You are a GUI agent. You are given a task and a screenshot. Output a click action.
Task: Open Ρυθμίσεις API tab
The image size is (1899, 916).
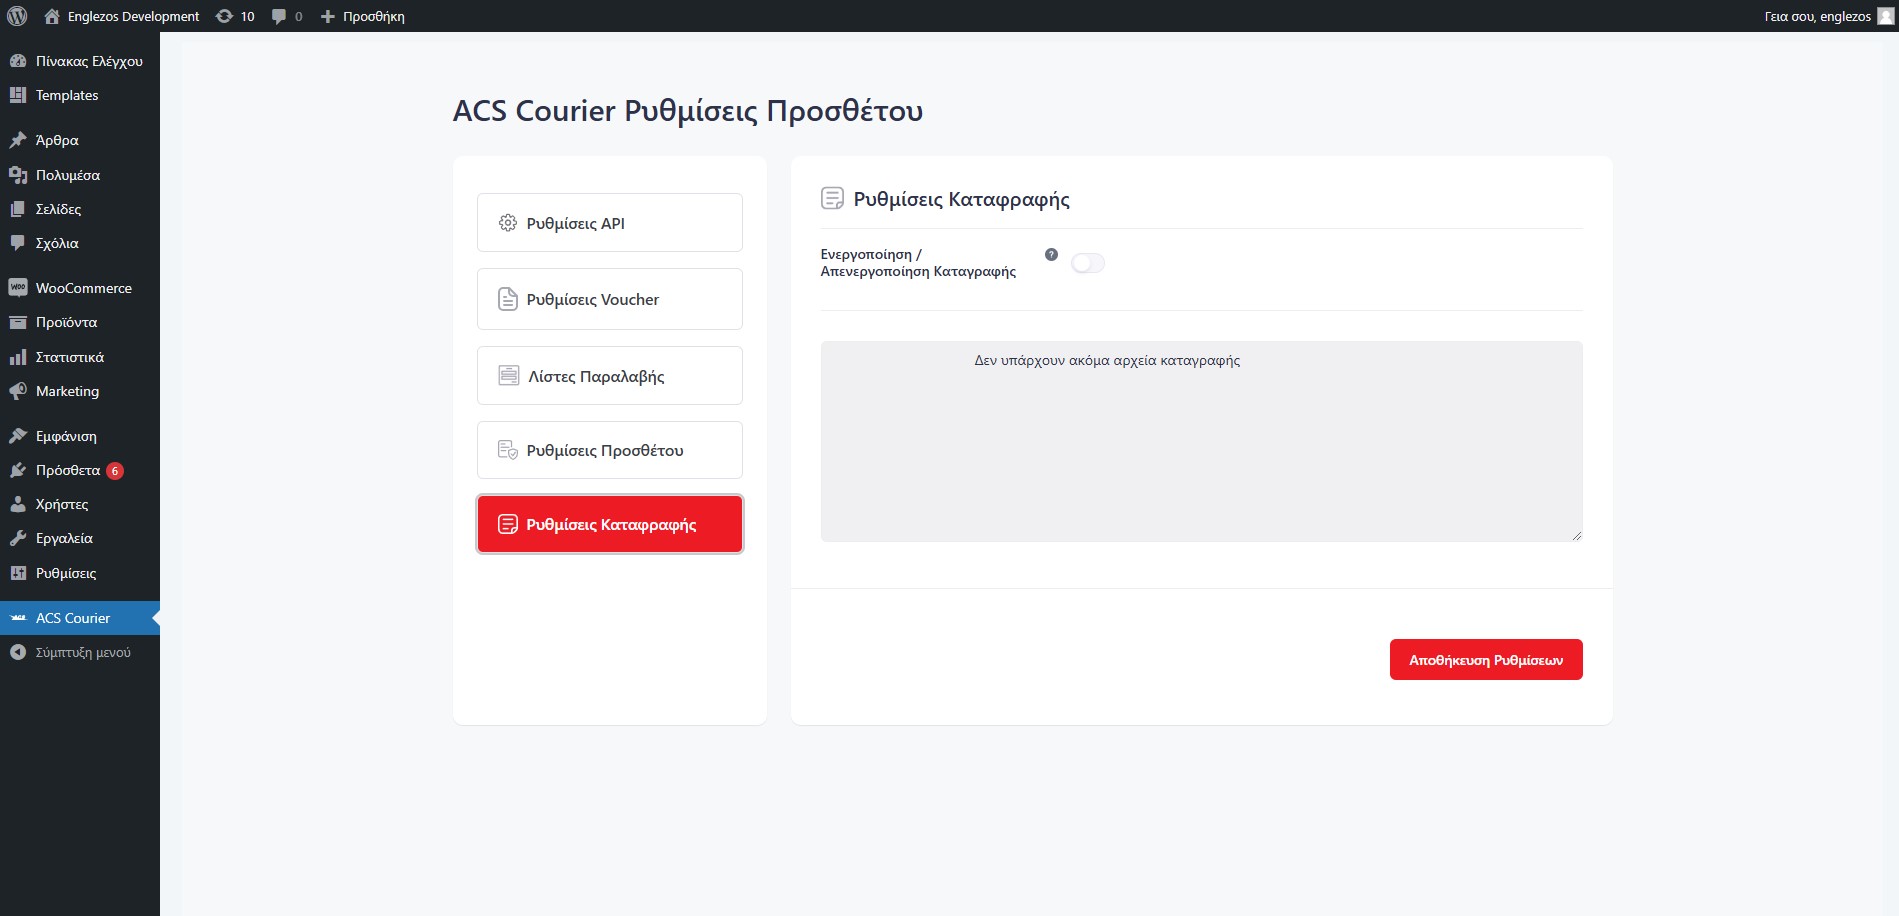coord(609,223)
